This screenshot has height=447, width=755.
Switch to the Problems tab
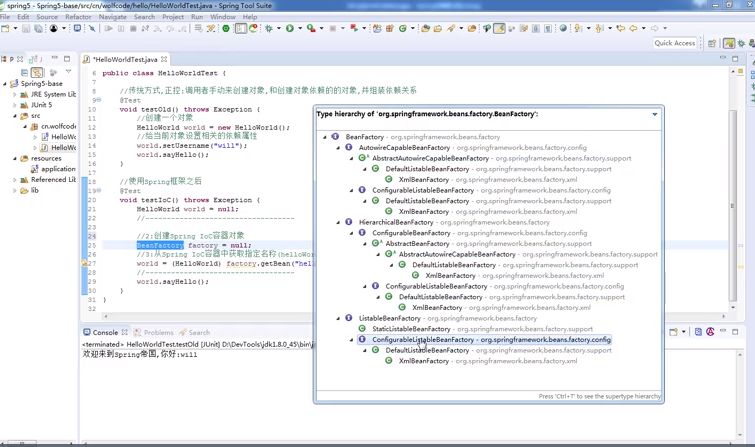(x=158, y=332)
